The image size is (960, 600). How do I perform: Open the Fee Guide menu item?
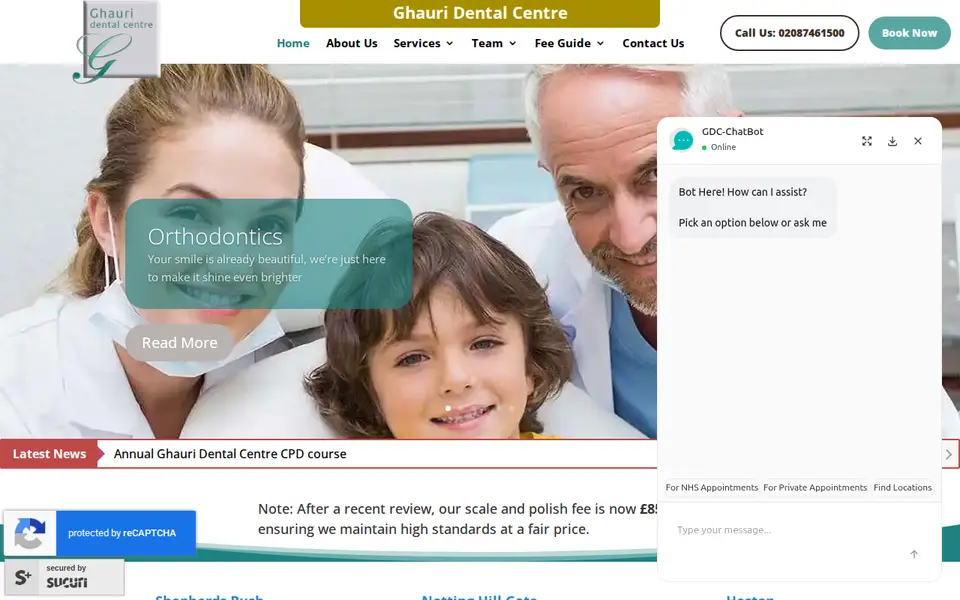(563, 43)
